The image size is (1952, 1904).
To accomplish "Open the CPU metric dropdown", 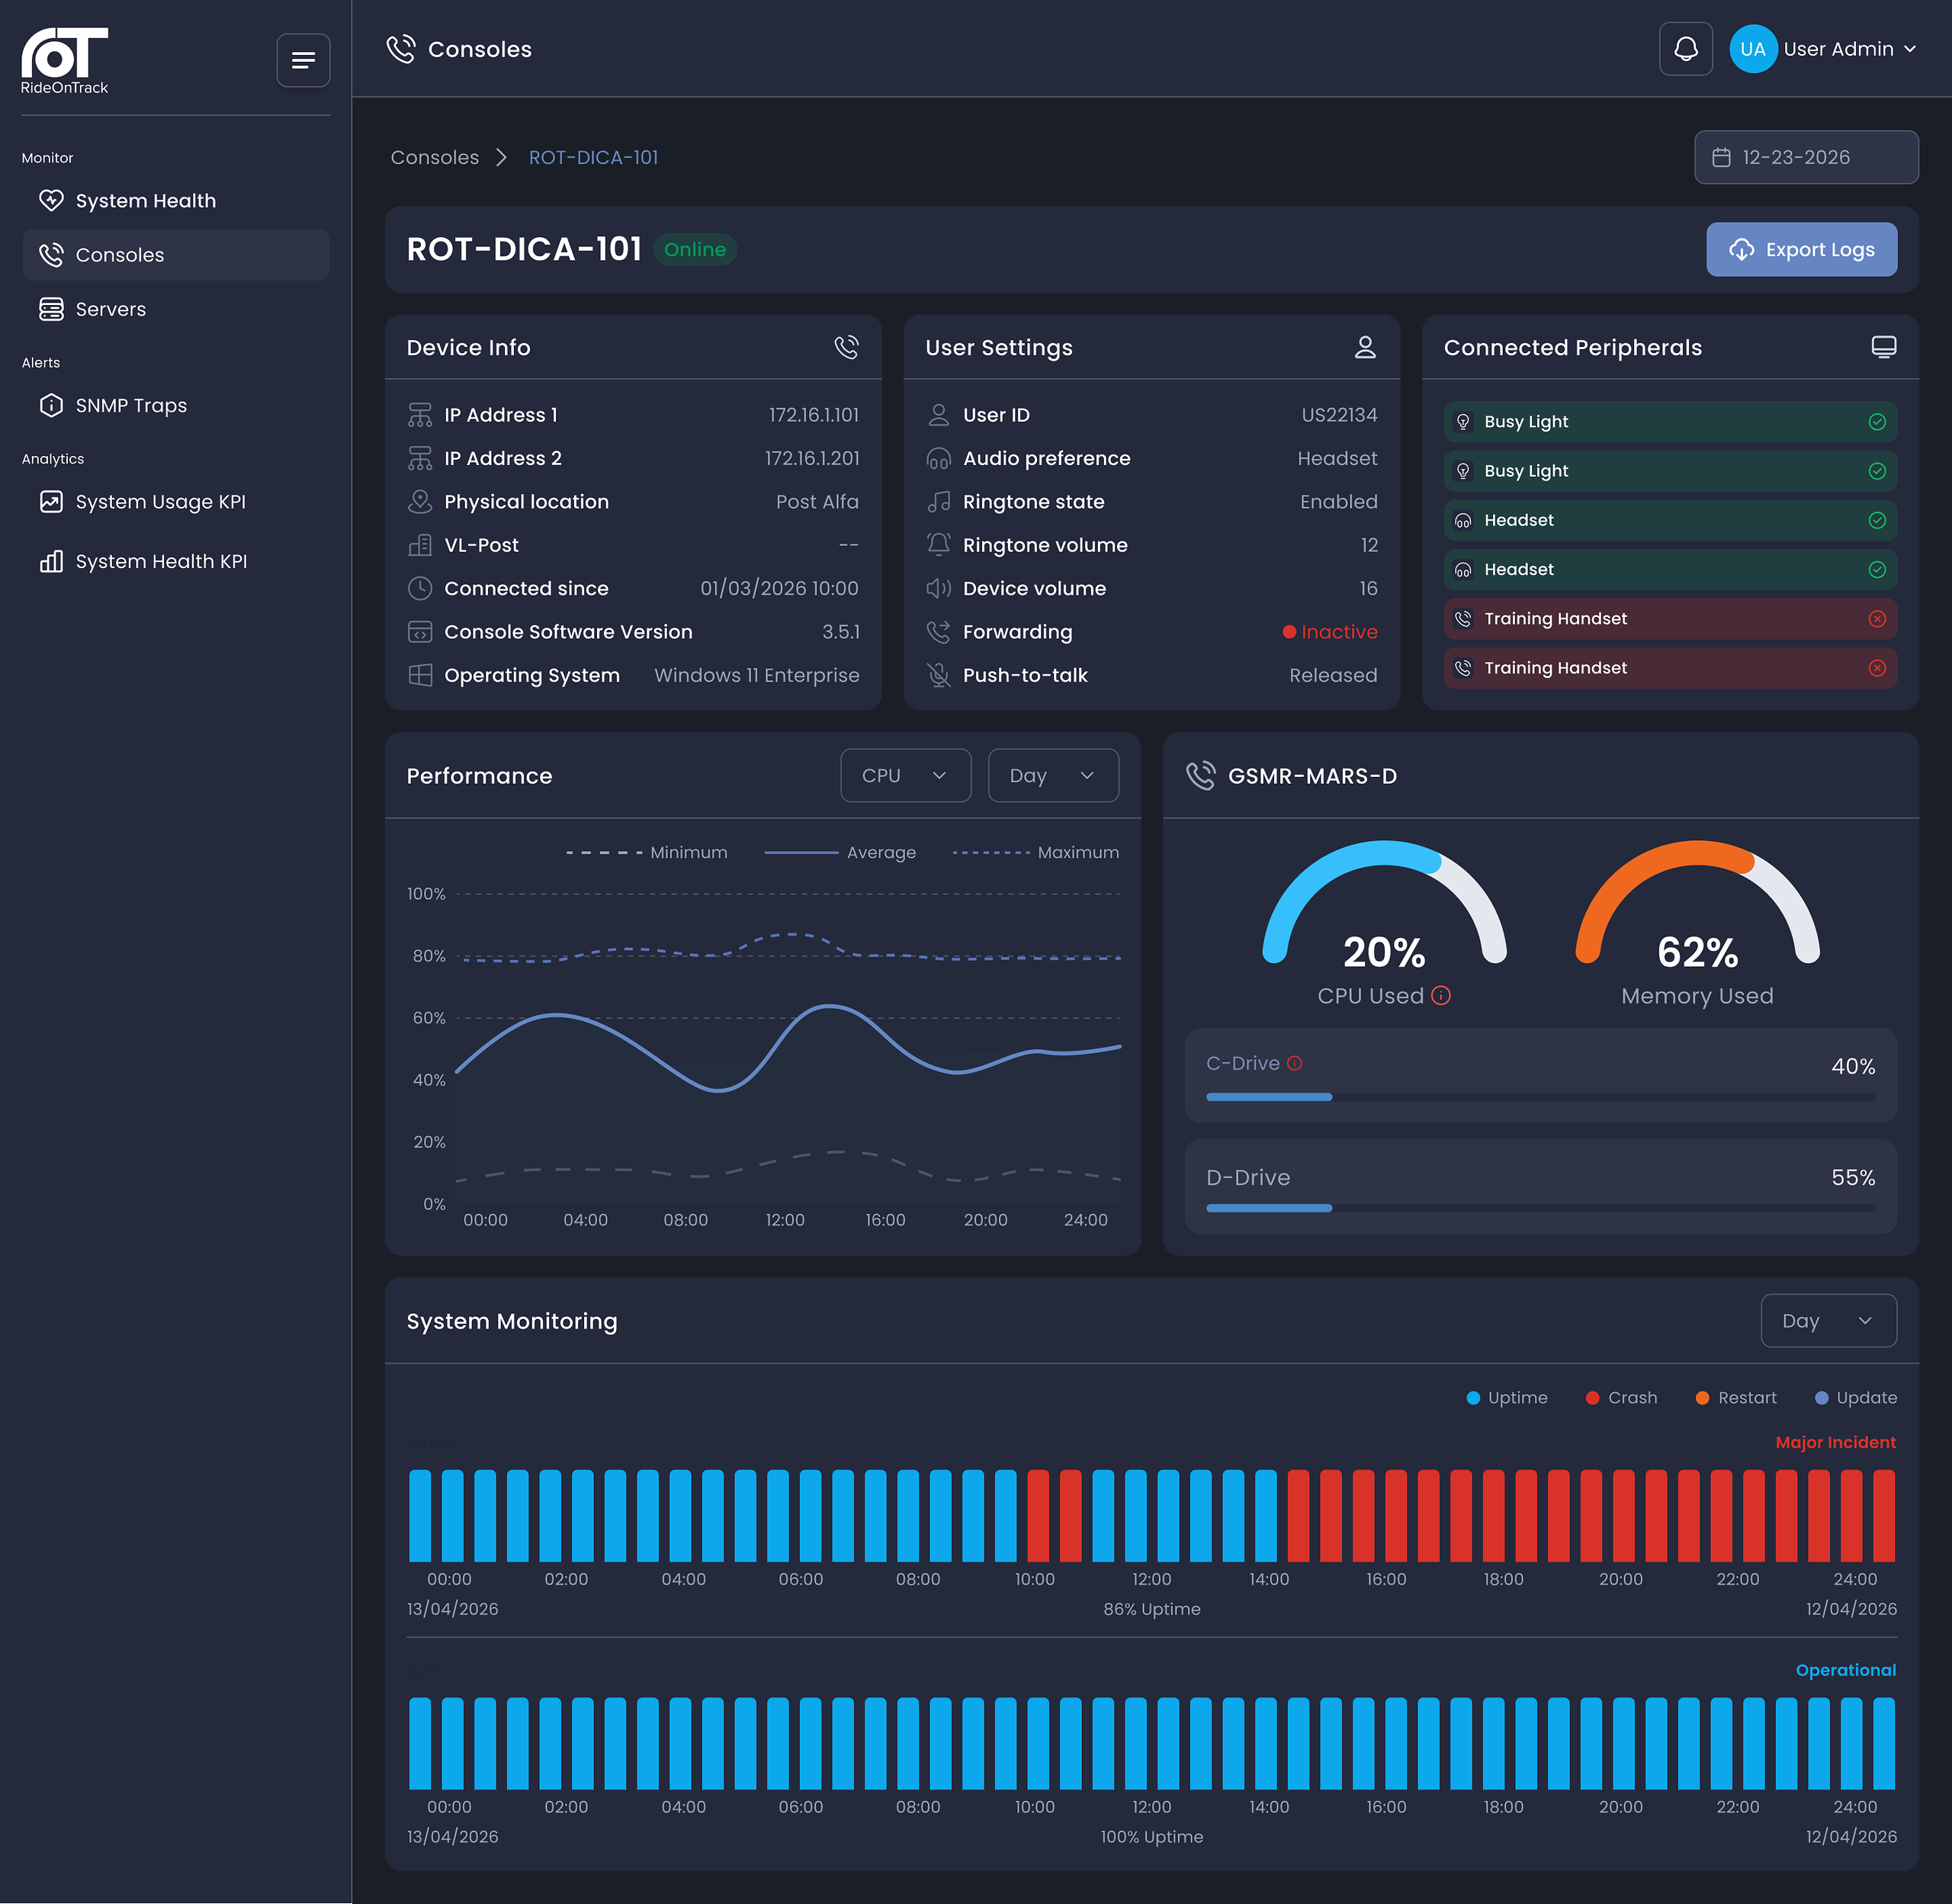I will [905, 775].
